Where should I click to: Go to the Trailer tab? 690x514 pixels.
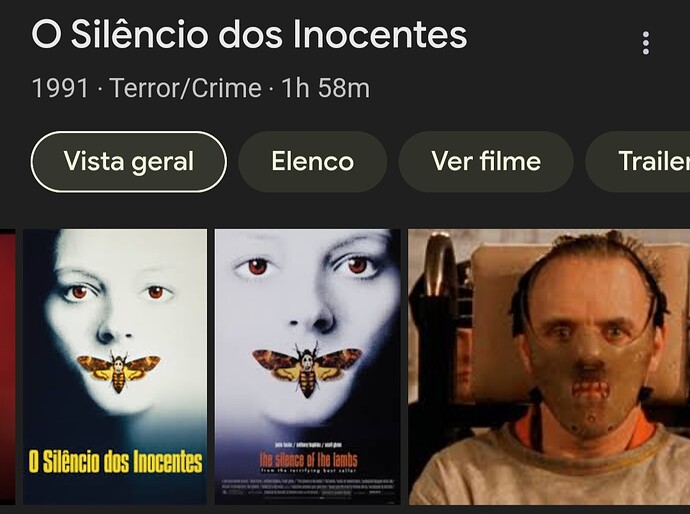click(x=638, y=162)
